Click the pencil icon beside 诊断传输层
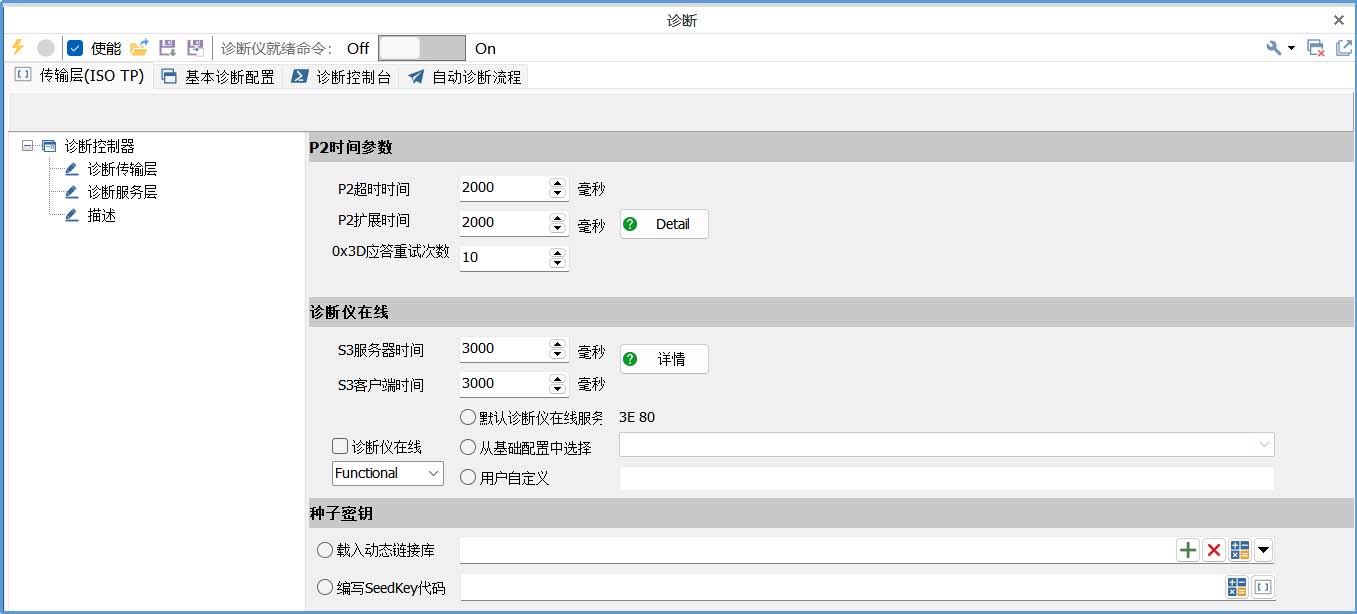Image resolution: width=1357 pixels, height=614 pixels. pyautogui.click(x=72, y=169)
